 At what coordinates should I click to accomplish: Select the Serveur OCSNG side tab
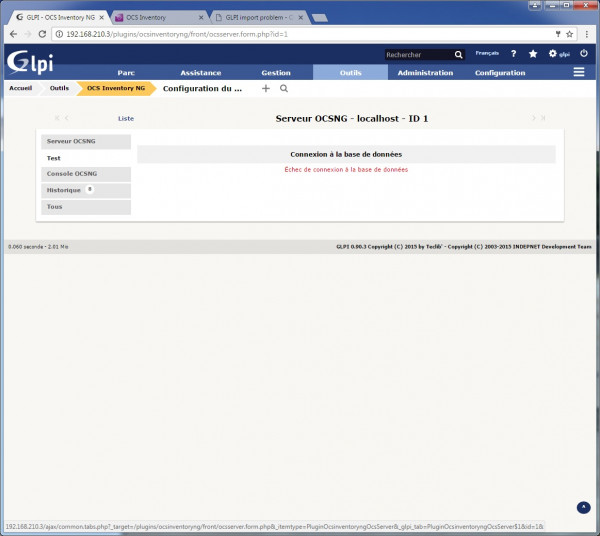86,142
